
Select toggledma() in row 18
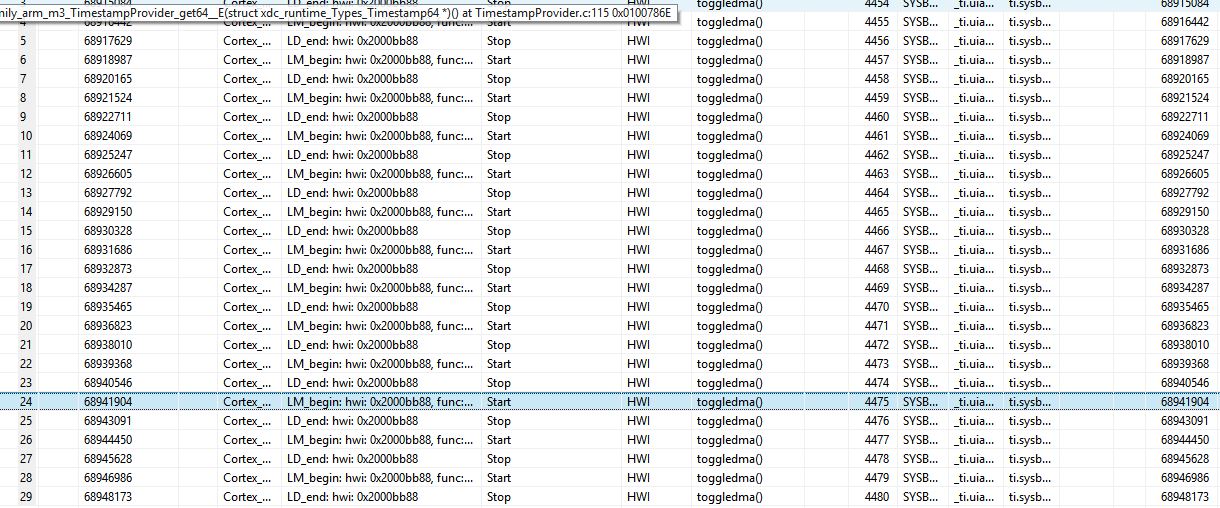(730, 288)
